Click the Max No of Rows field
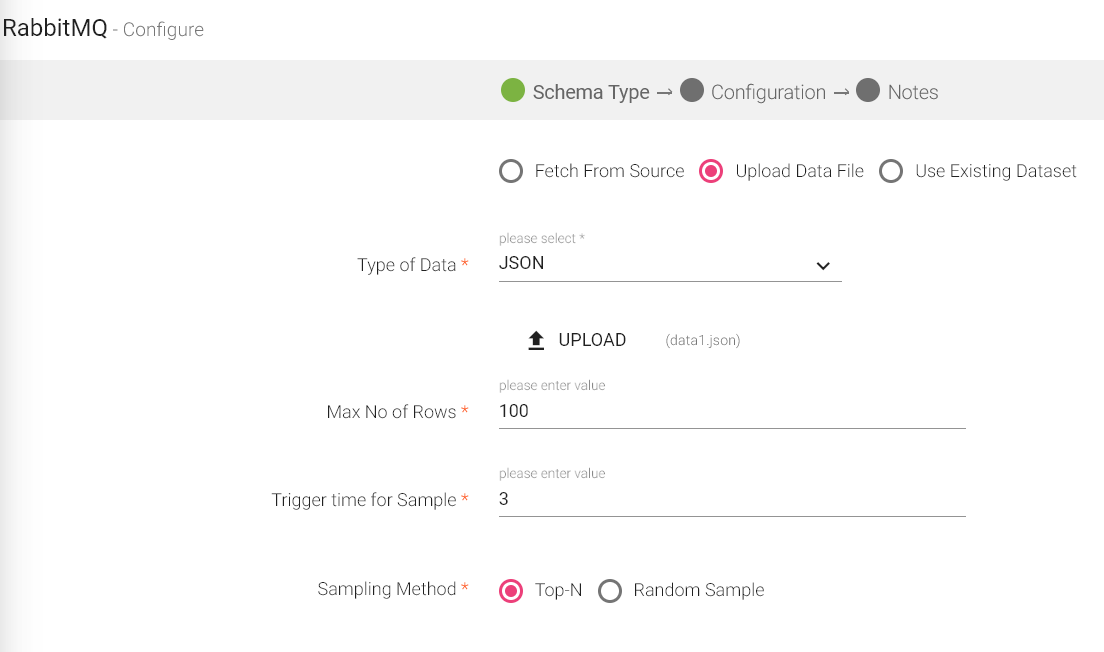The width and height of the screenshot is (1104, 652). click(x=731, y=411)
